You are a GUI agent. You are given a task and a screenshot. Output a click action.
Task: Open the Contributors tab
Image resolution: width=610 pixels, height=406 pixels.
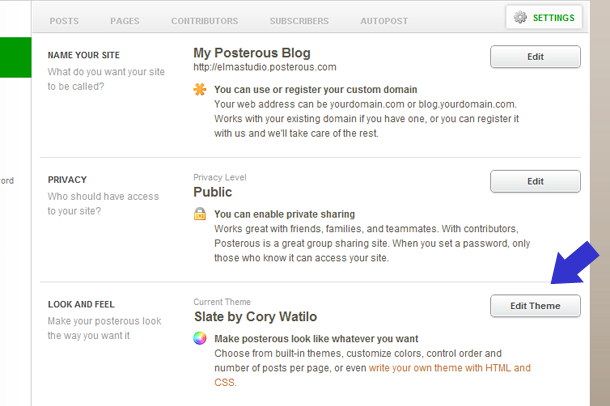tap(205, 21)
